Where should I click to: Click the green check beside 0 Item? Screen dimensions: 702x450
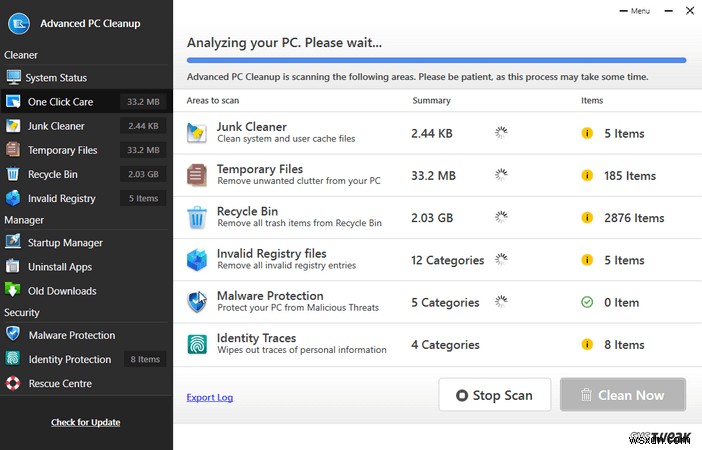(x=588, y=302)
